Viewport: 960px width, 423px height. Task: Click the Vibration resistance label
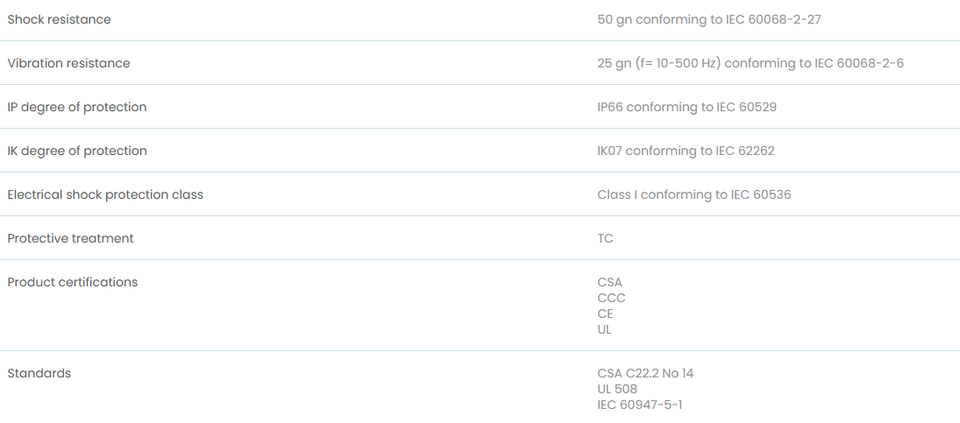69,63
